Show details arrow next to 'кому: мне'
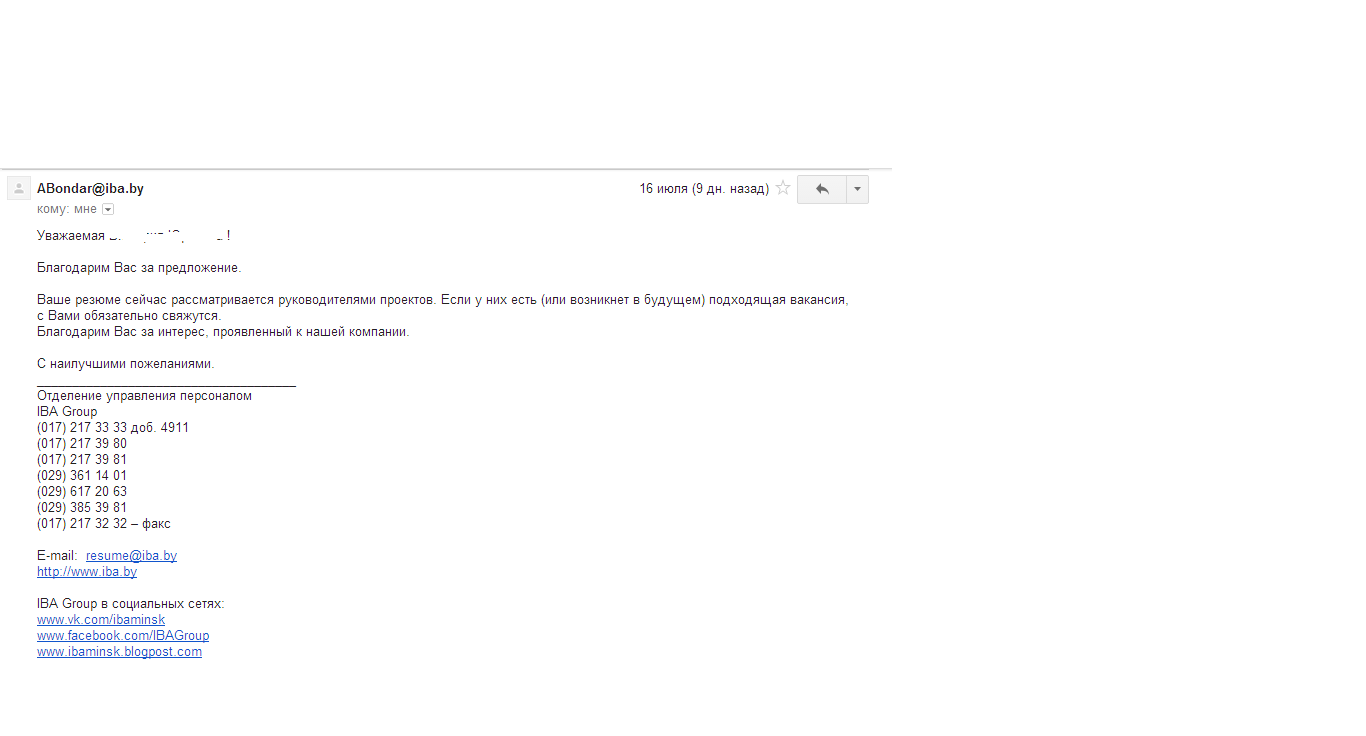 pos(108,209)
